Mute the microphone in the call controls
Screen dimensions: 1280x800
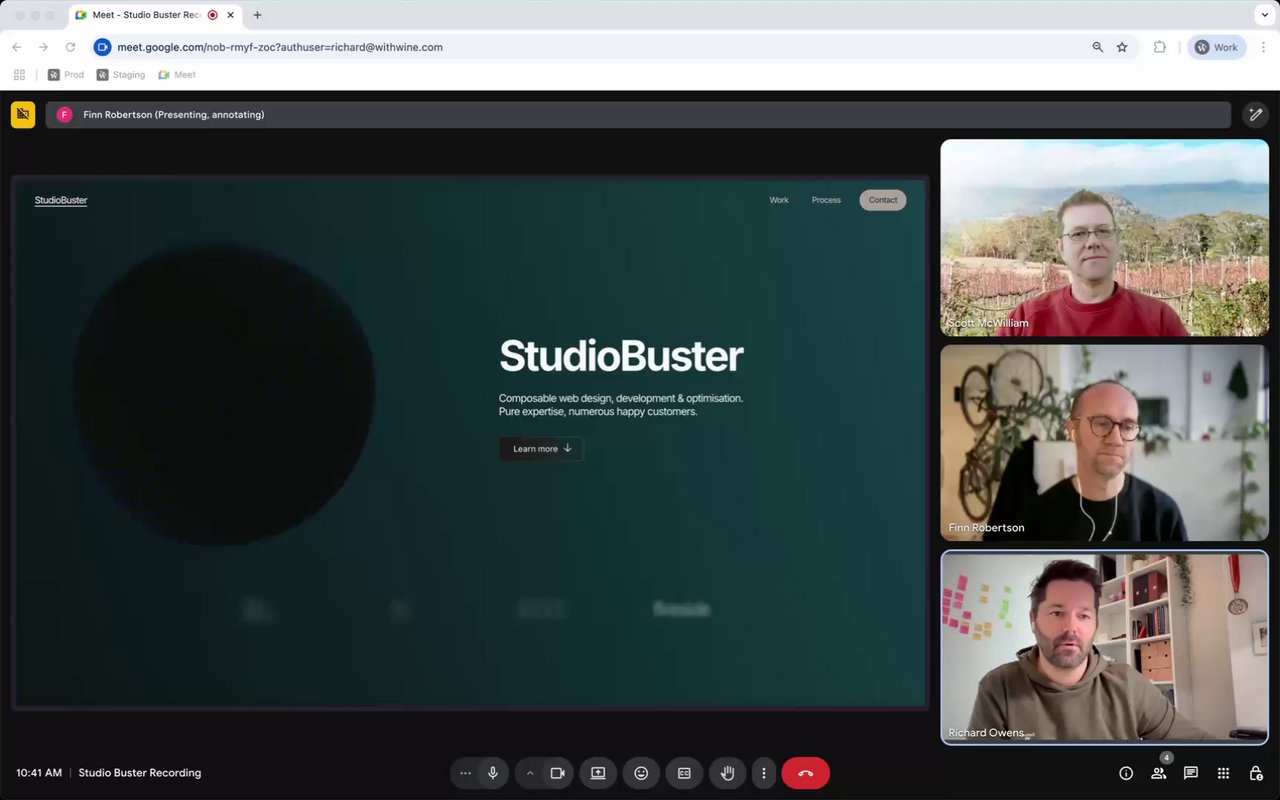point(493,773)
